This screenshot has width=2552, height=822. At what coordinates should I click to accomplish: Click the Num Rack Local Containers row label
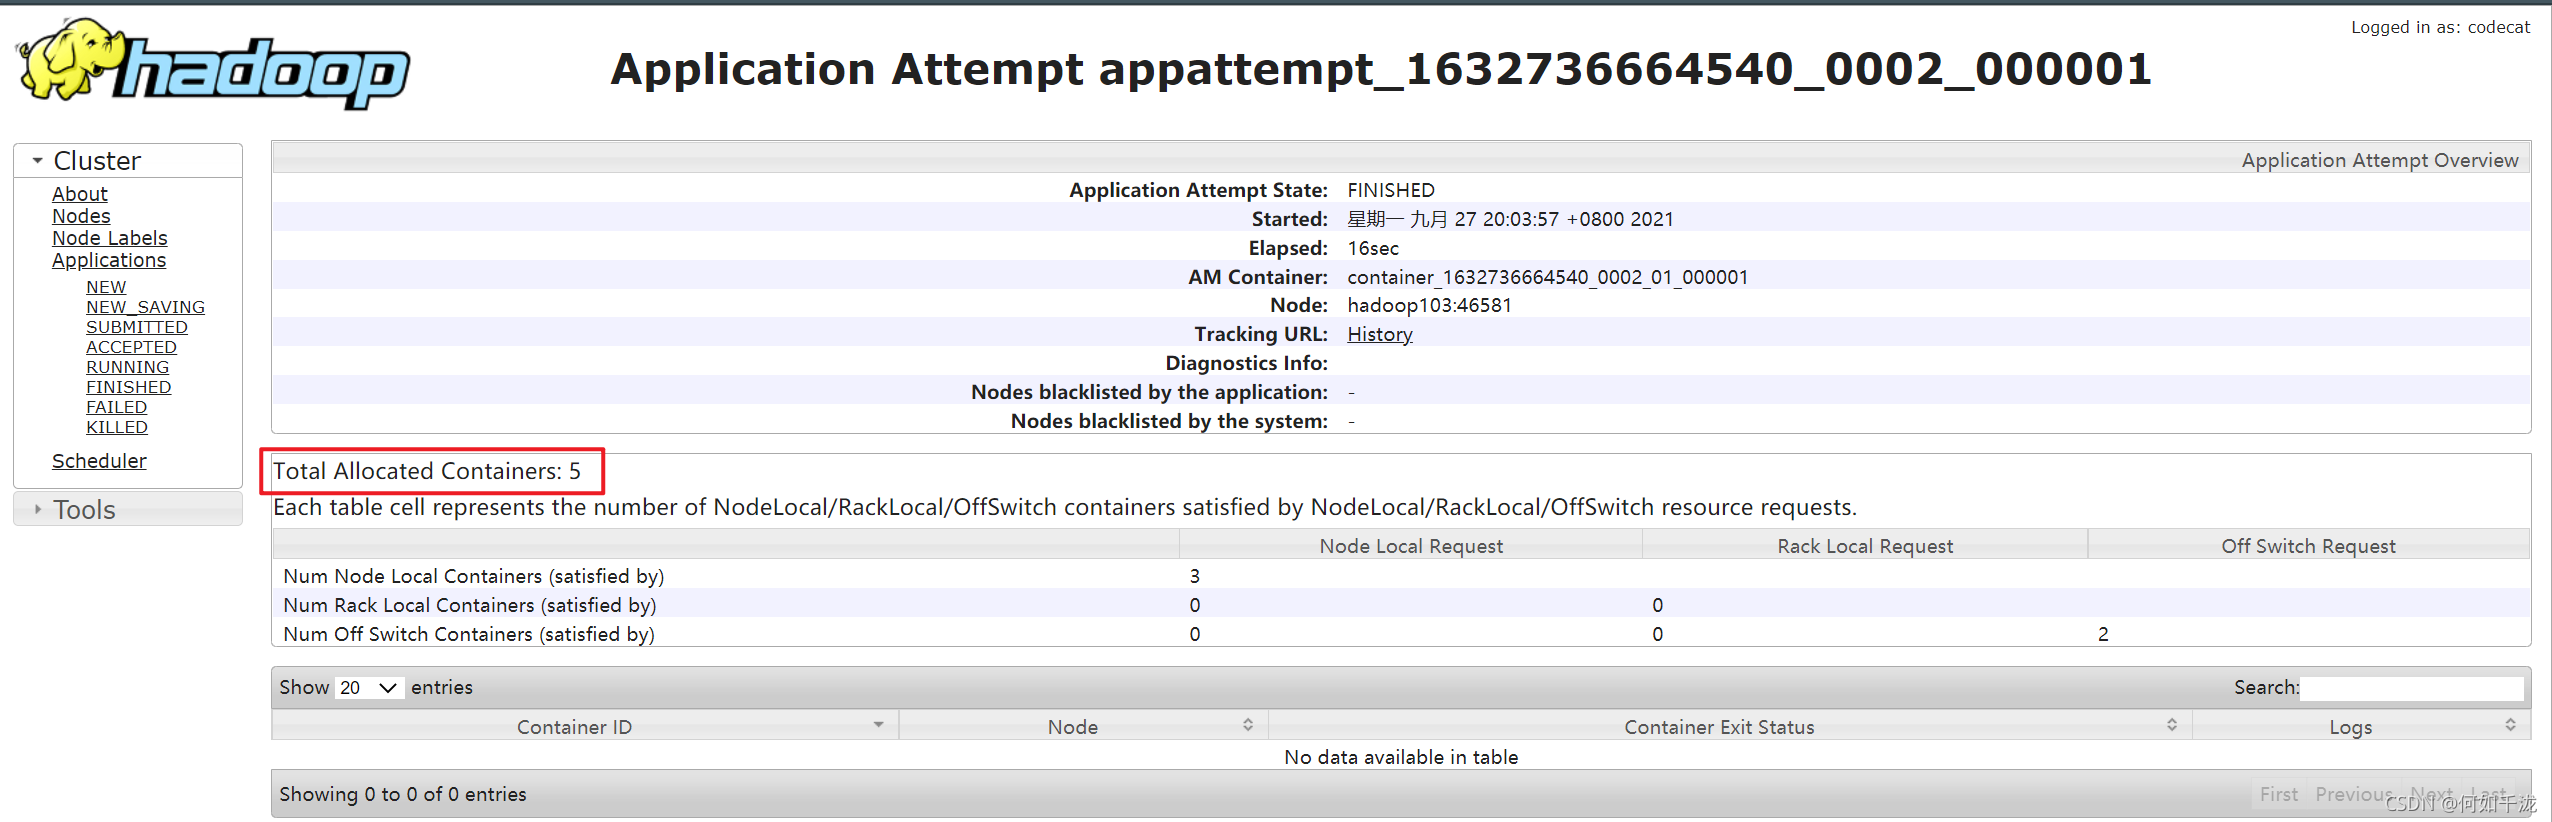click(x=470, y=605)
